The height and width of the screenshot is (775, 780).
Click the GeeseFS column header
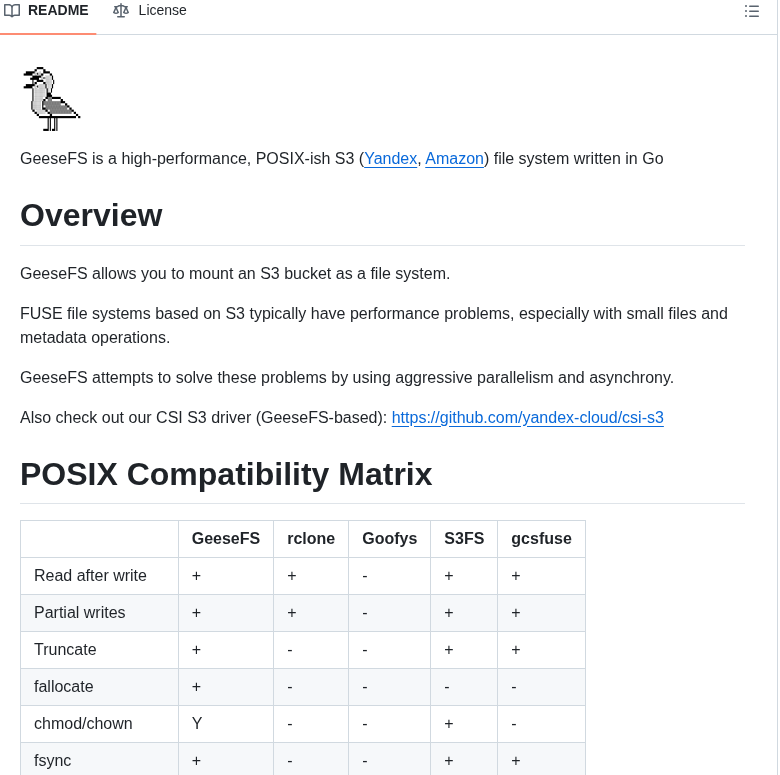225,539
